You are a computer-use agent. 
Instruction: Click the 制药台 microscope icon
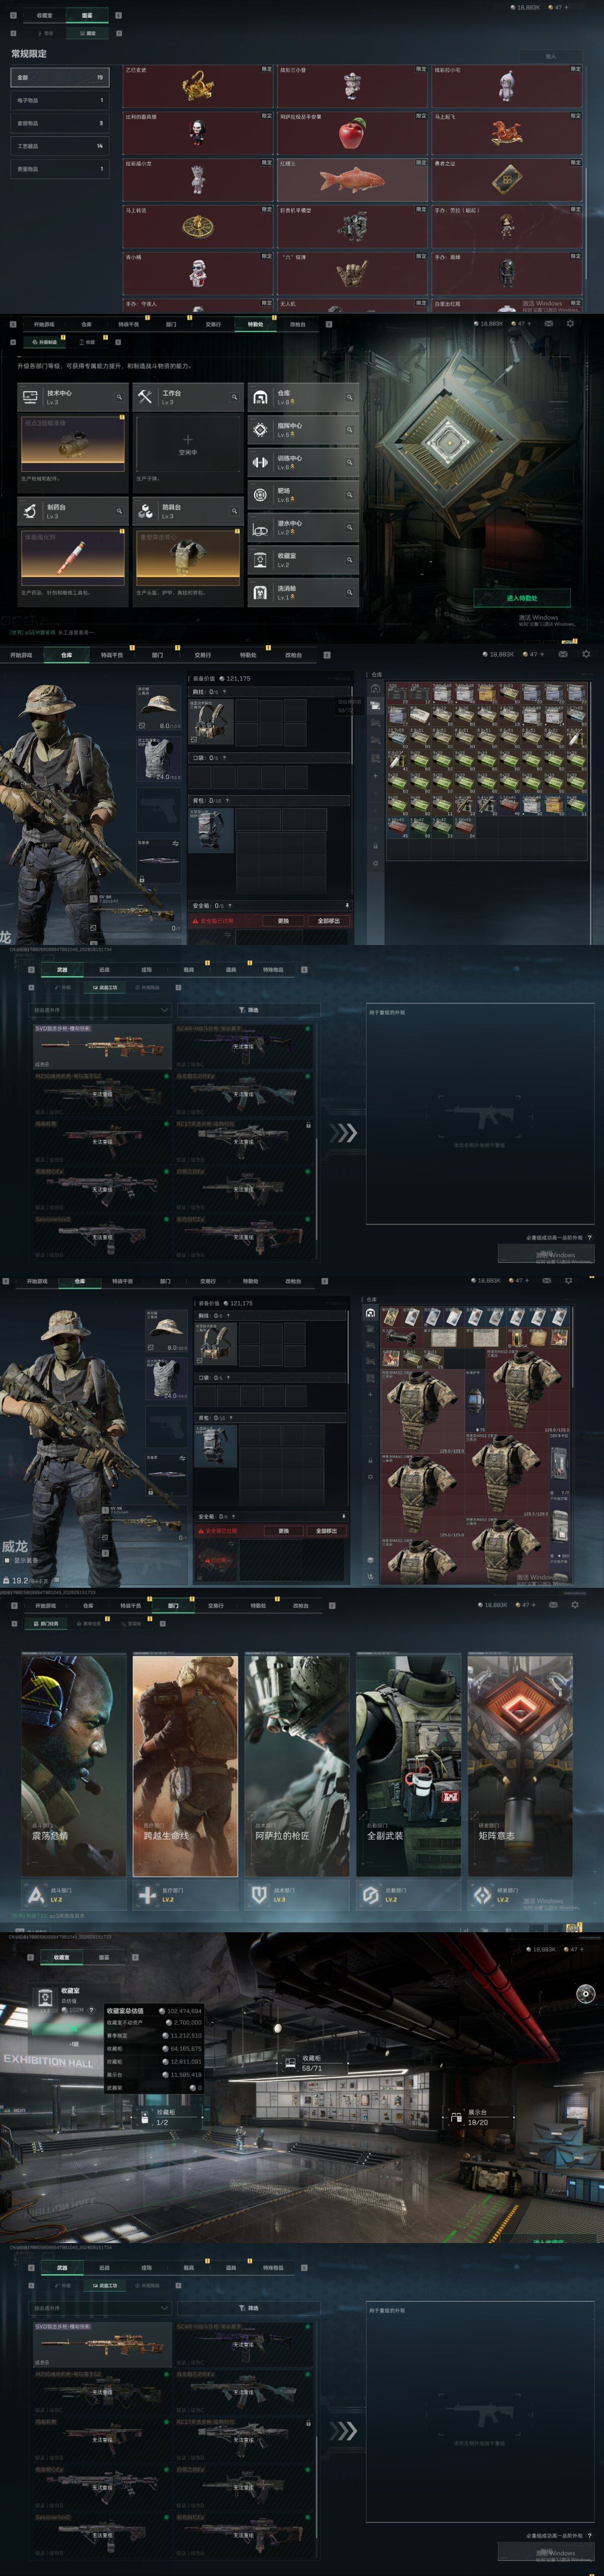coord(30,511)
